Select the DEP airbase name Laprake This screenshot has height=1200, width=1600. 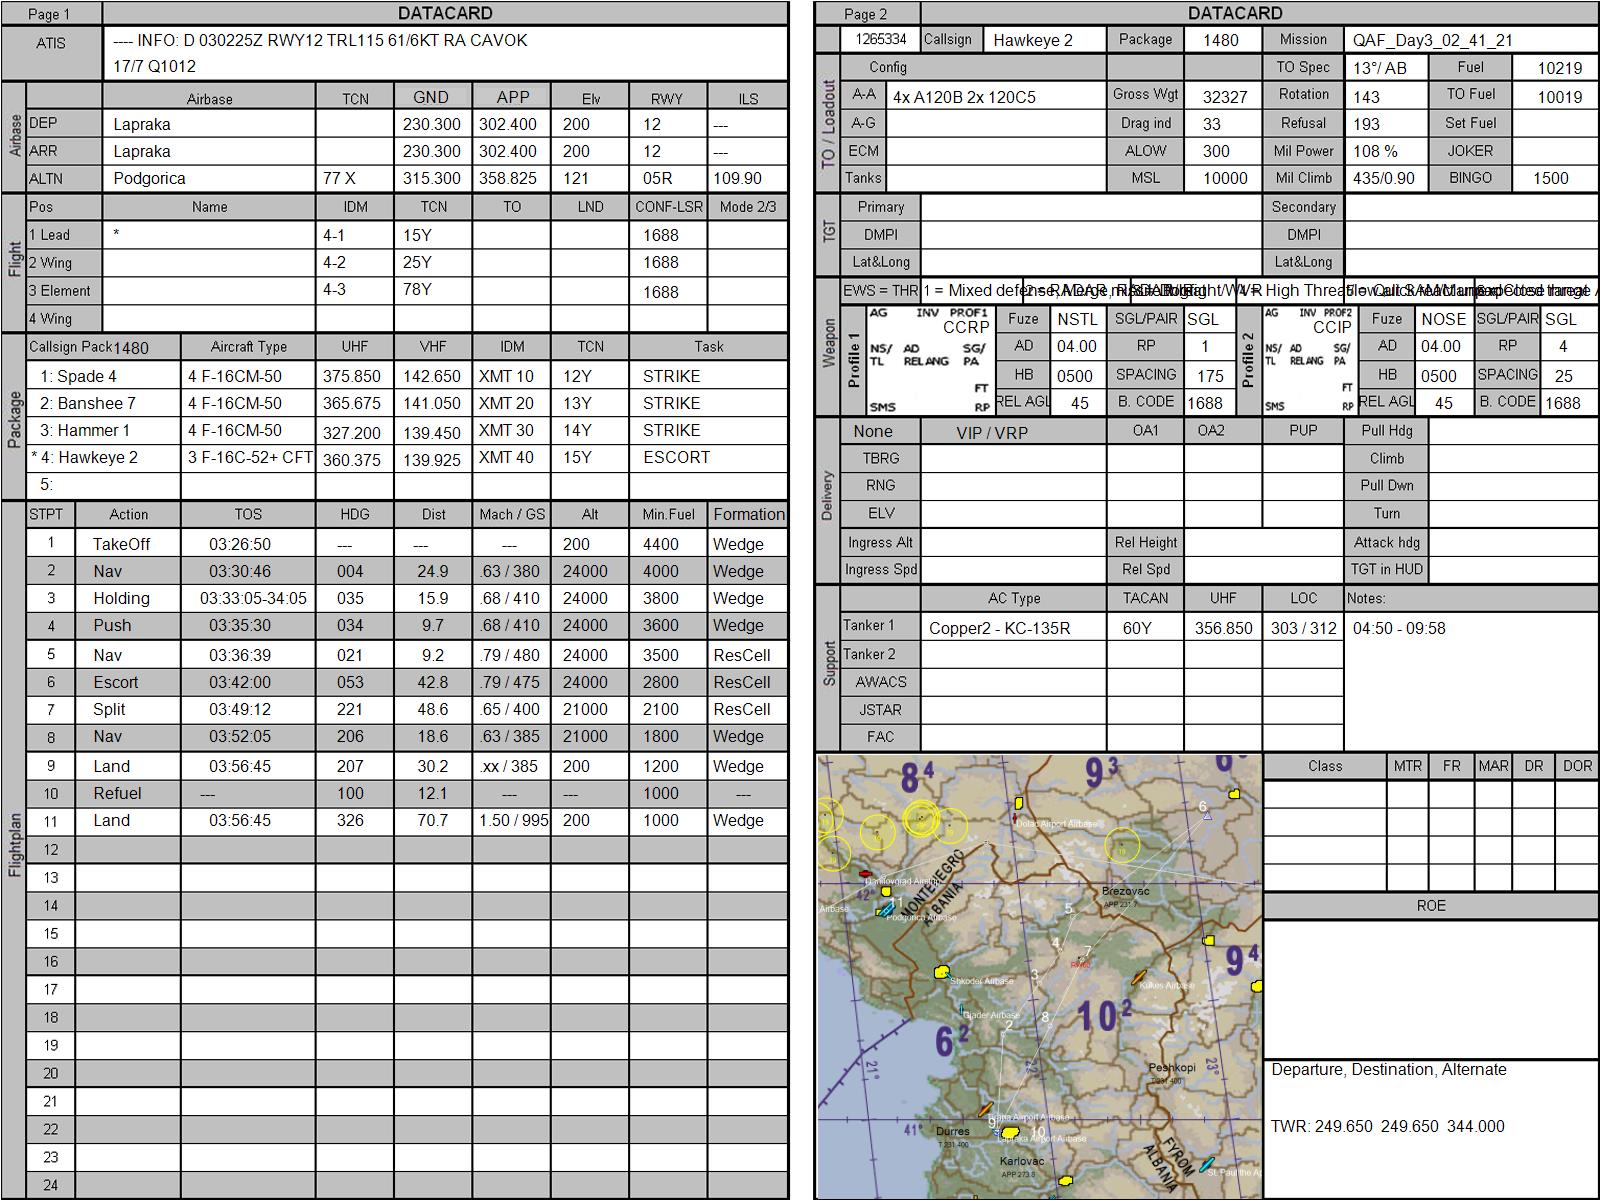coord(142,124)
